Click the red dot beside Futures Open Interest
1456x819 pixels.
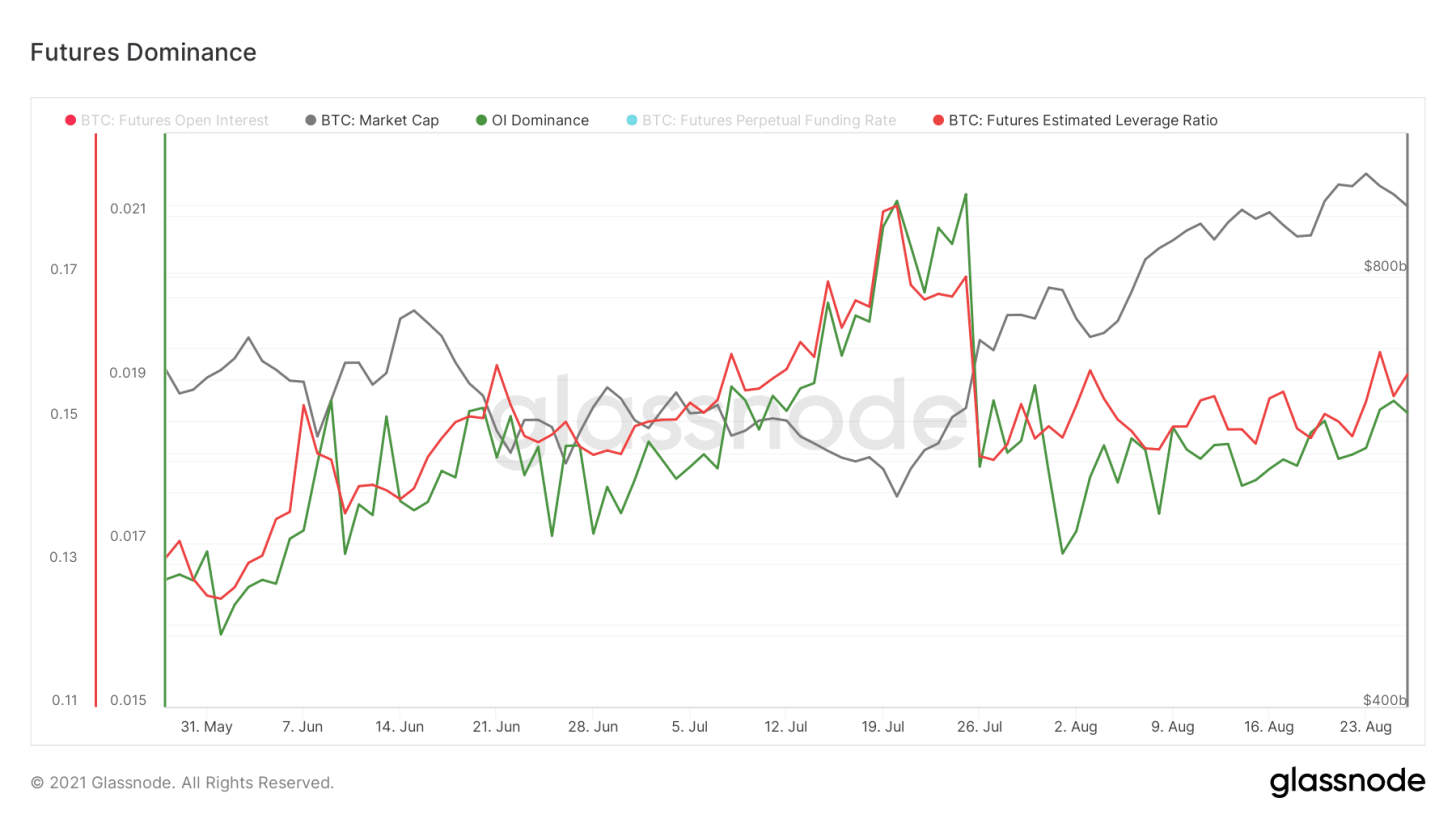[x=70, y=121]
